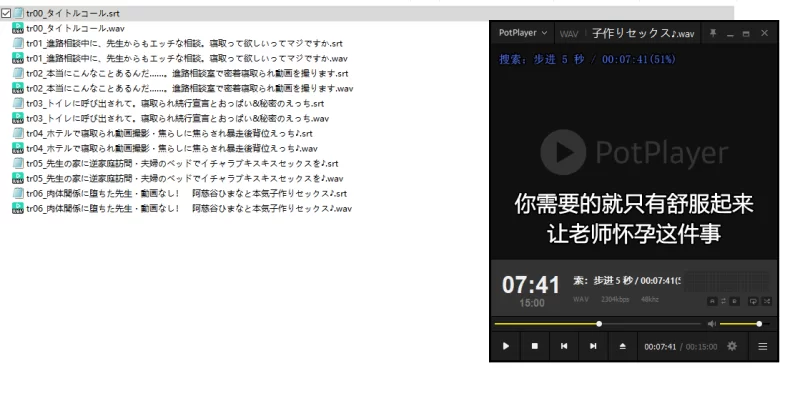Mute audio with the speaker icon
The width and height of the screenshot is (800, 411).
click(x=712, y=324)
